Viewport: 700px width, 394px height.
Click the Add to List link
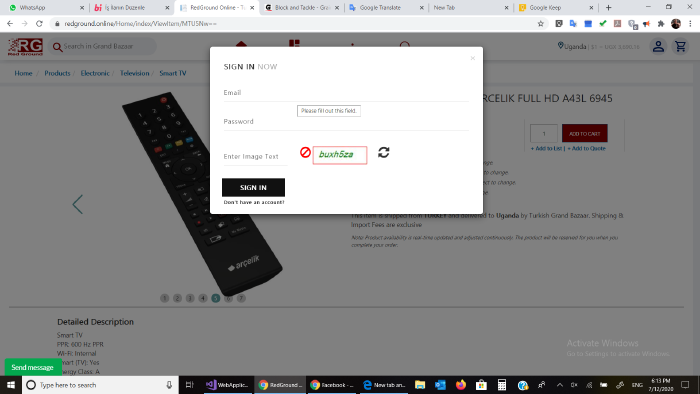coord(546,148)
